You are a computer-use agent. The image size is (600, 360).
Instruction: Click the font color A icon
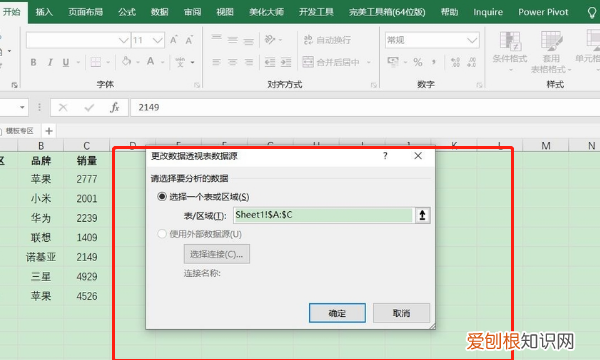tap(150, 61)
